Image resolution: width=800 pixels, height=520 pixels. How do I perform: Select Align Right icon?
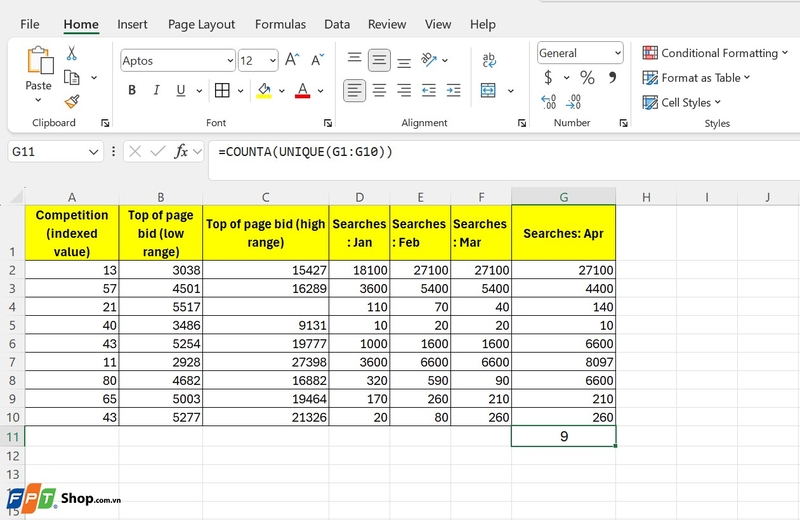click(404, 91)
